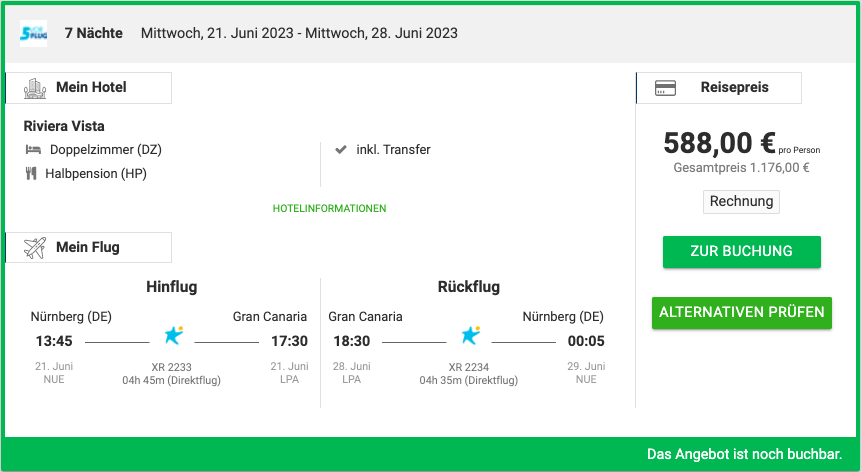Click the airplane icon beside Mein Flug
The image size is (862, 472).
[x=35, y=248]
